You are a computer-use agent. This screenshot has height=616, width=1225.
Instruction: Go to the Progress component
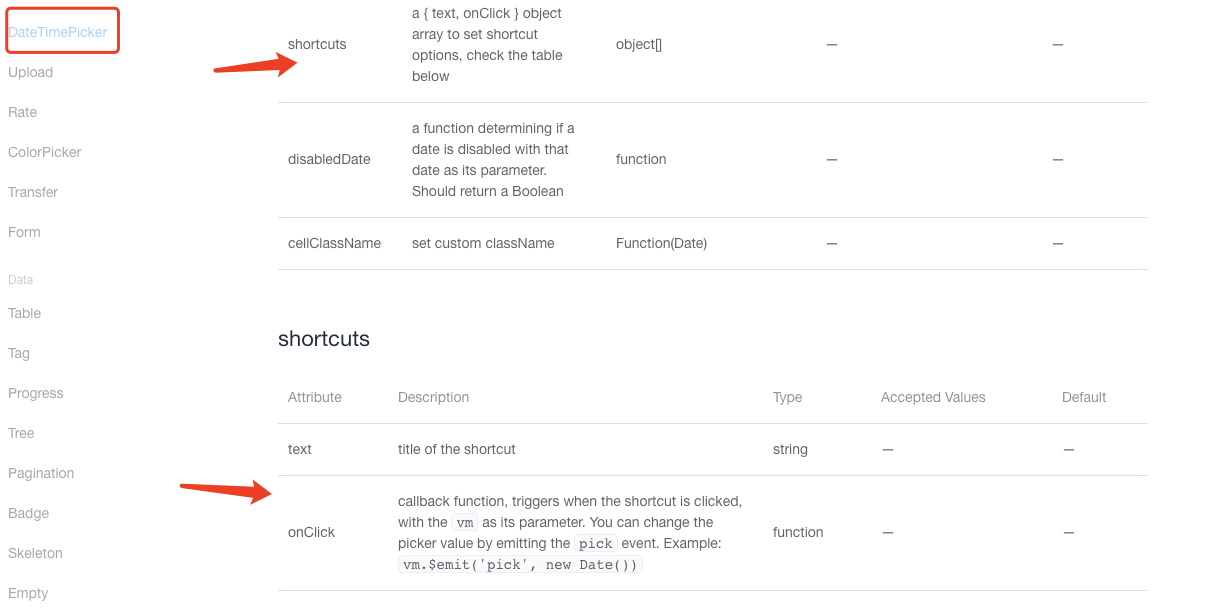pos(35,393)
